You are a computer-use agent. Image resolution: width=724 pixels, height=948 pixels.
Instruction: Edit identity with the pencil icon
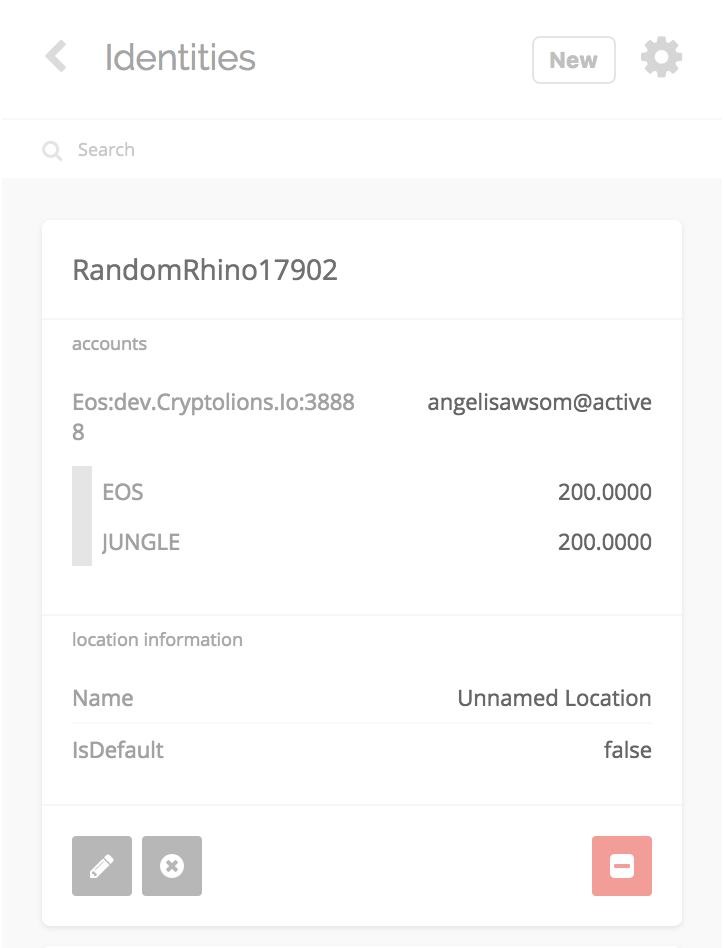102,866
